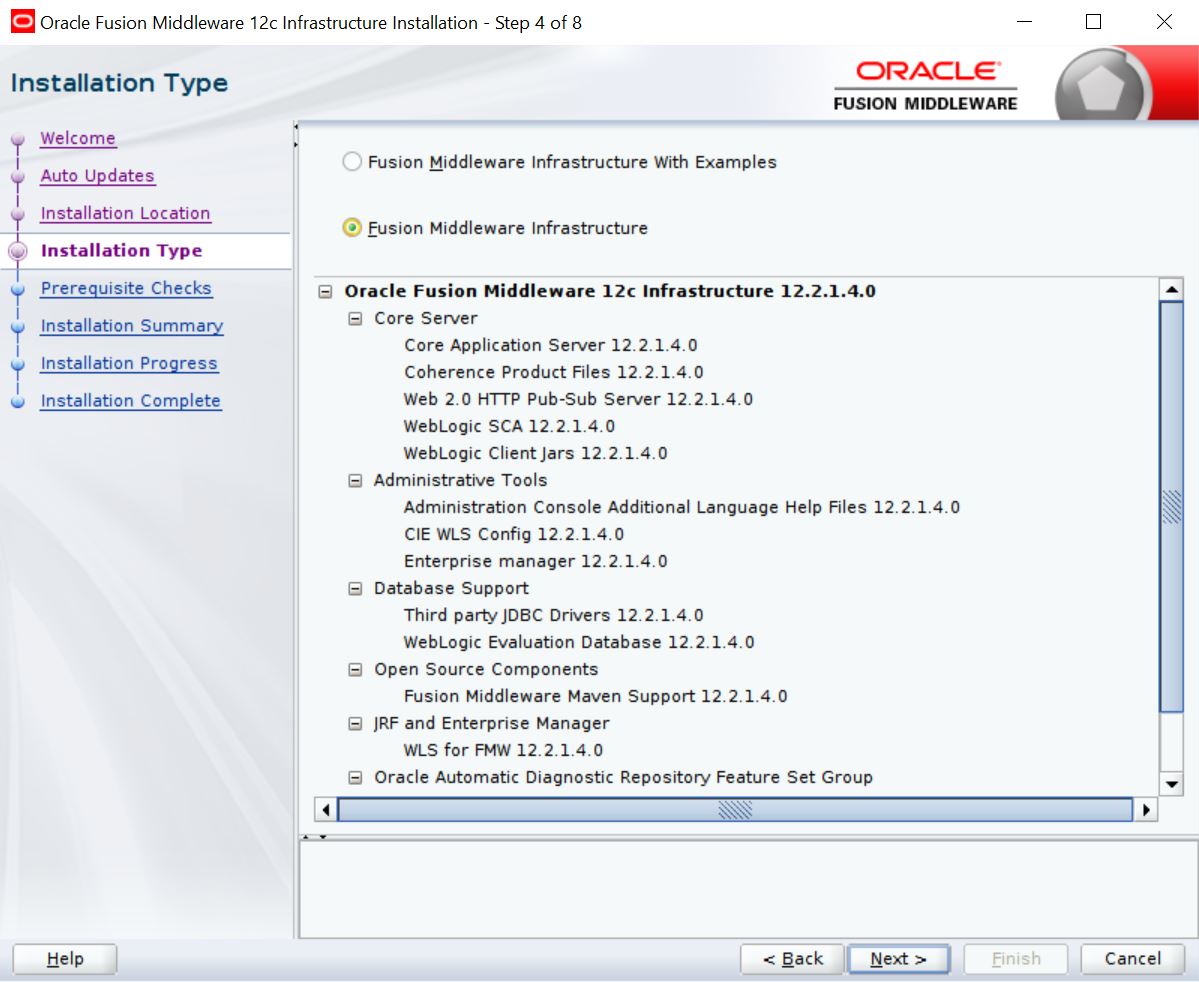Collapse the Database Support tree node
Image resolution: width=1199 pixels, height=982 pixels.
355,588
